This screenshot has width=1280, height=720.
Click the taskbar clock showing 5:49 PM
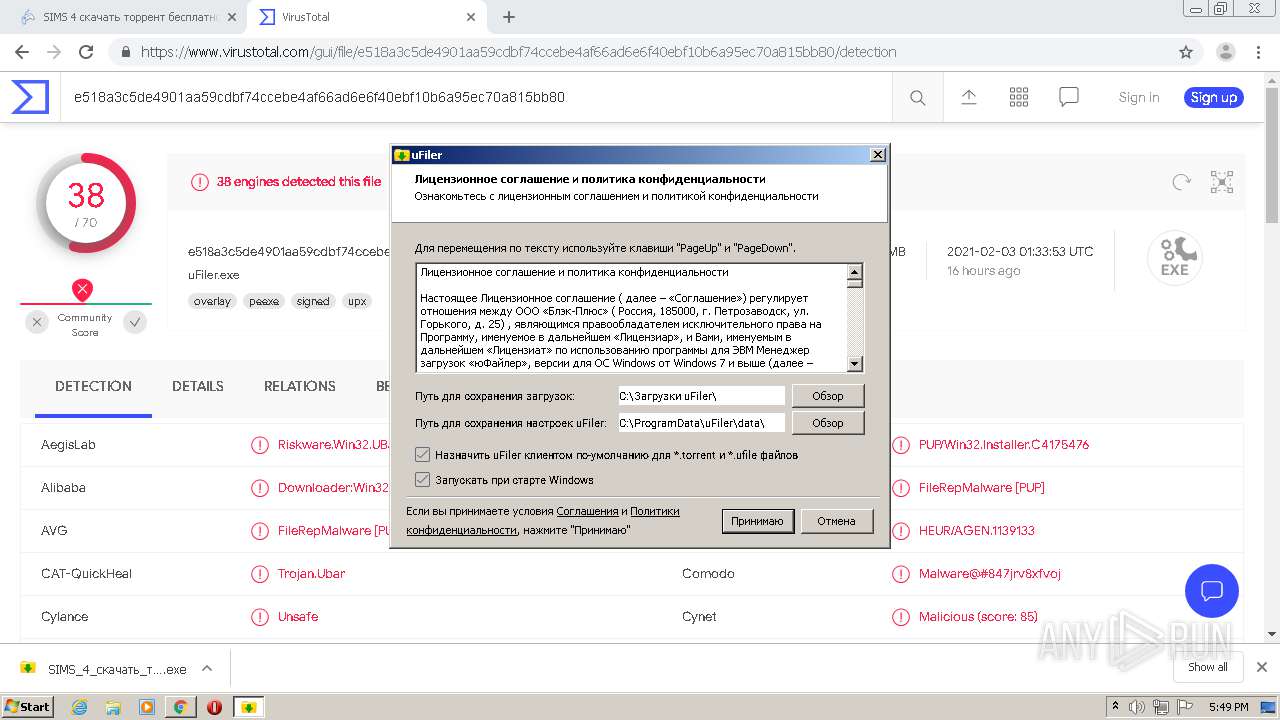pos(1228,707)
